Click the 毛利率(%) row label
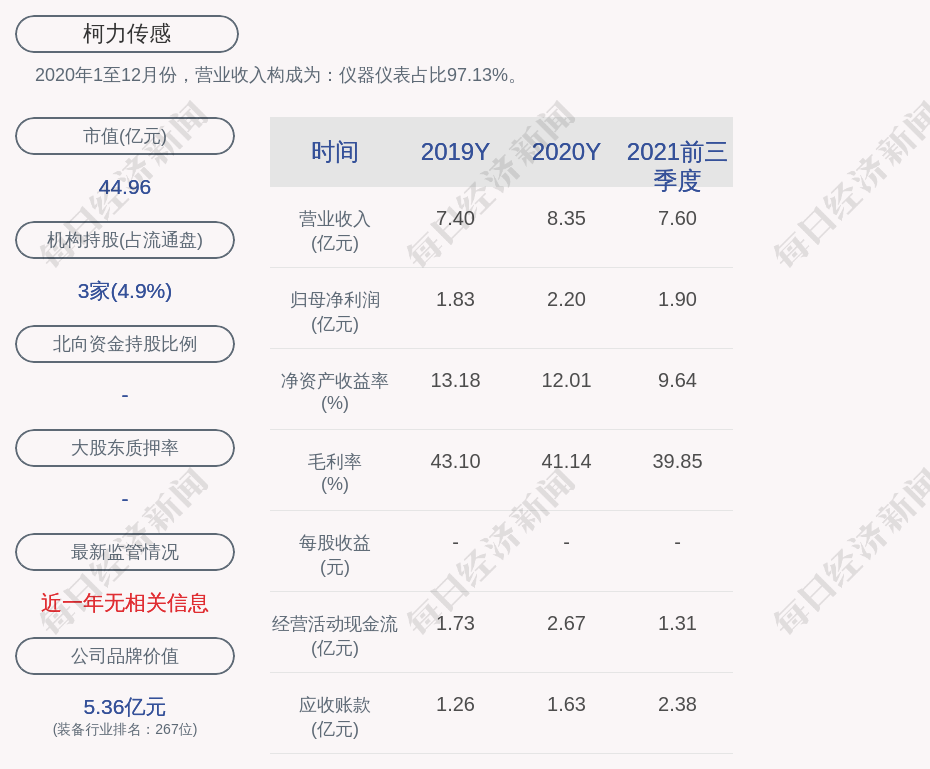 (x=335, y=470)
